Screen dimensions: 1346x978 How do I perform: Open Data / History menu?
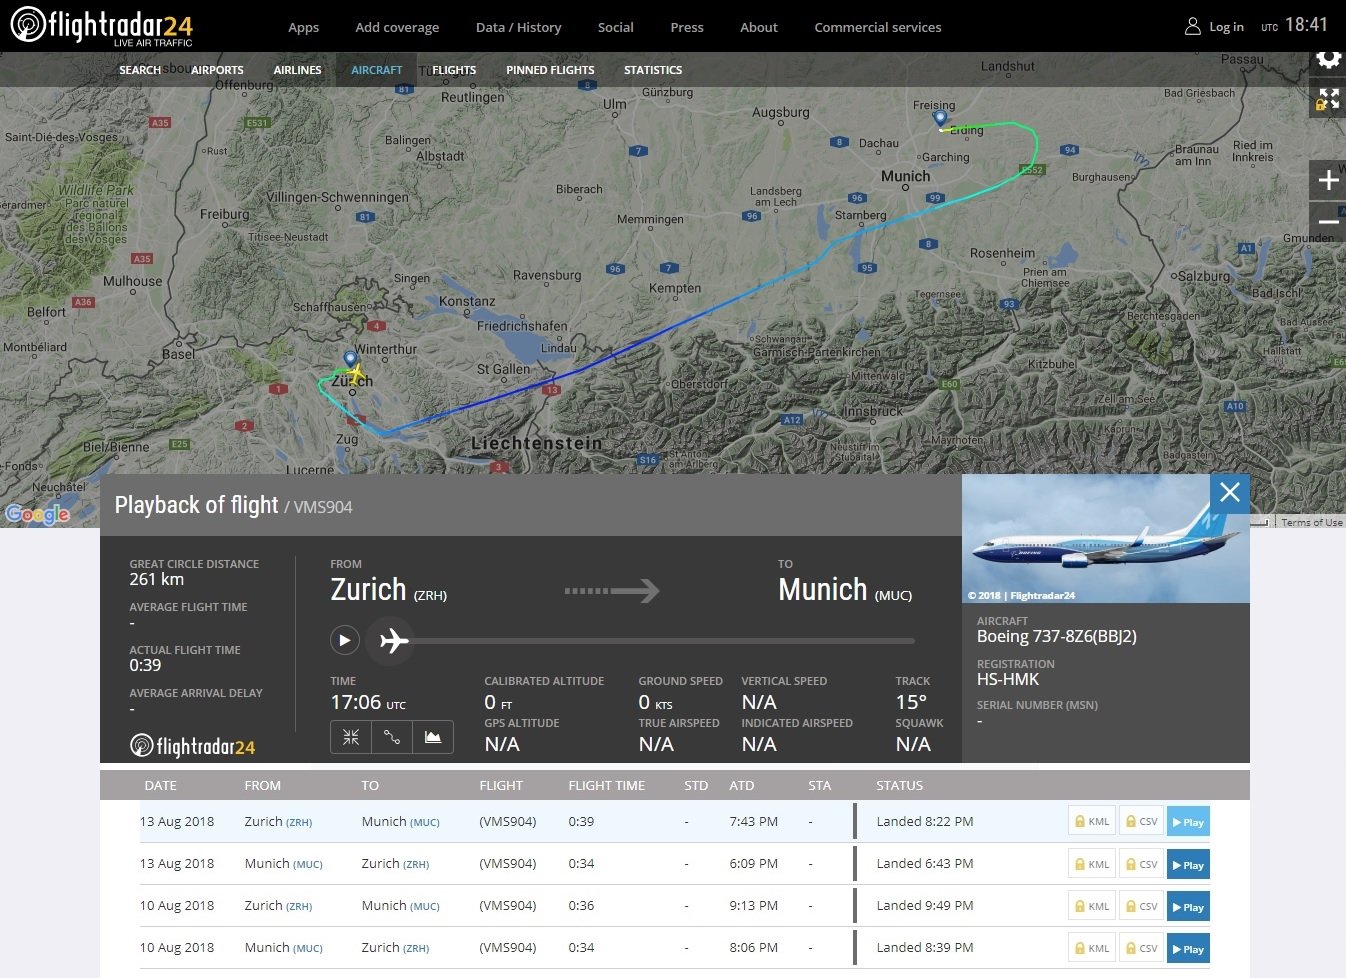tap(518, 27)
